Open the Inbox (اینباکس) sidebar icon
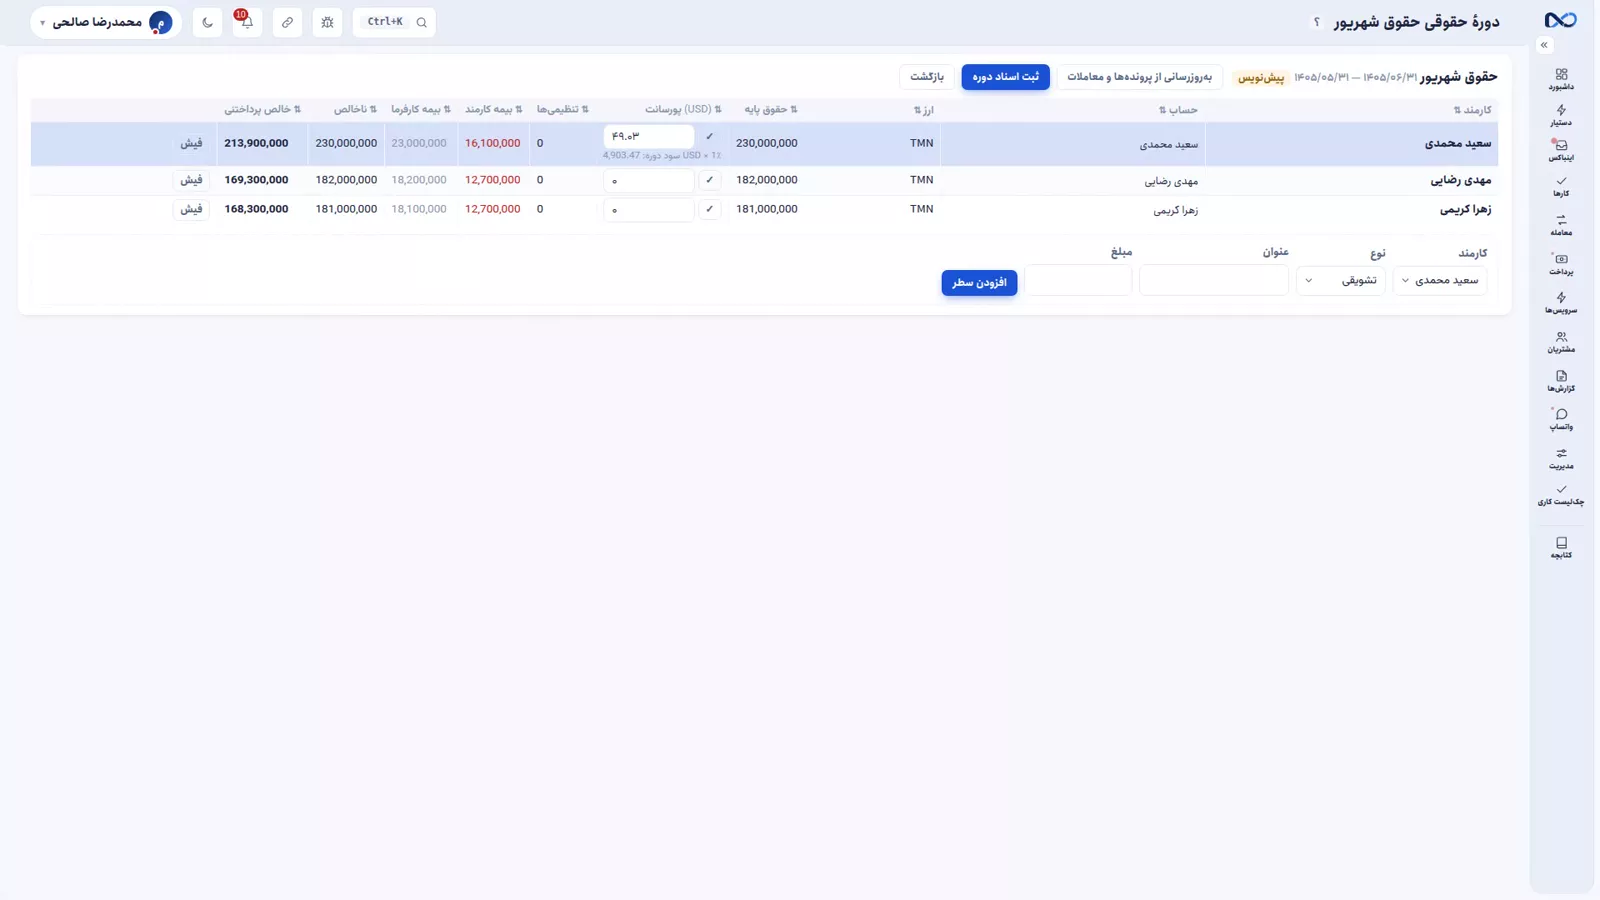This screenshot has width=1600, height=900. click(x=1561, y=150)
